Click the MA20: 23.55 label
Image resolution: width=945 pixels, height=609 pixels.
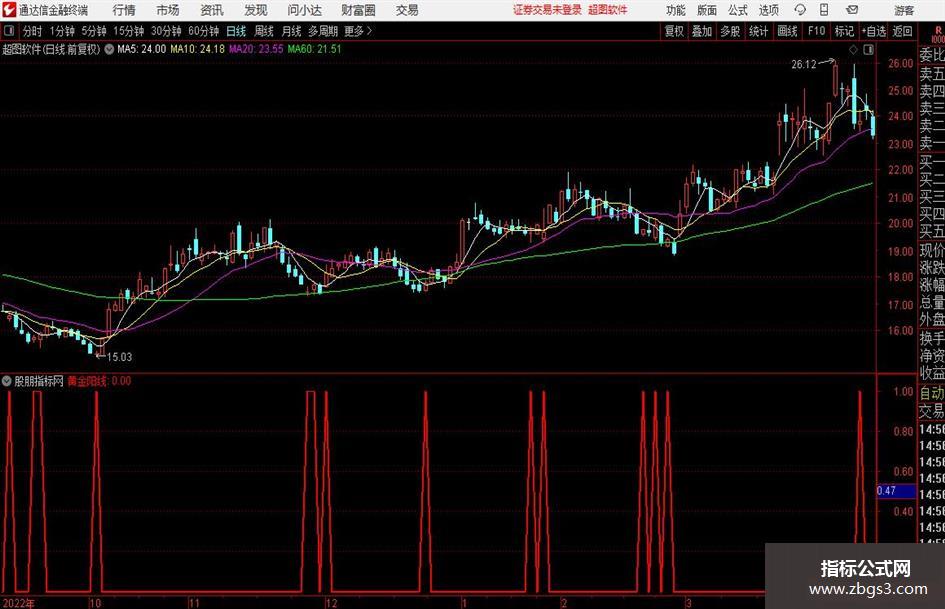tap(256, 49)
